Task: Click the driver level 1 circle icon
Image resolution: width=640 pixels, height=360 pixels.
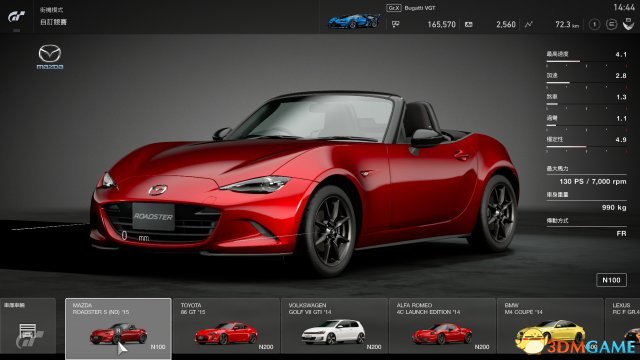Action: point(594,24)
